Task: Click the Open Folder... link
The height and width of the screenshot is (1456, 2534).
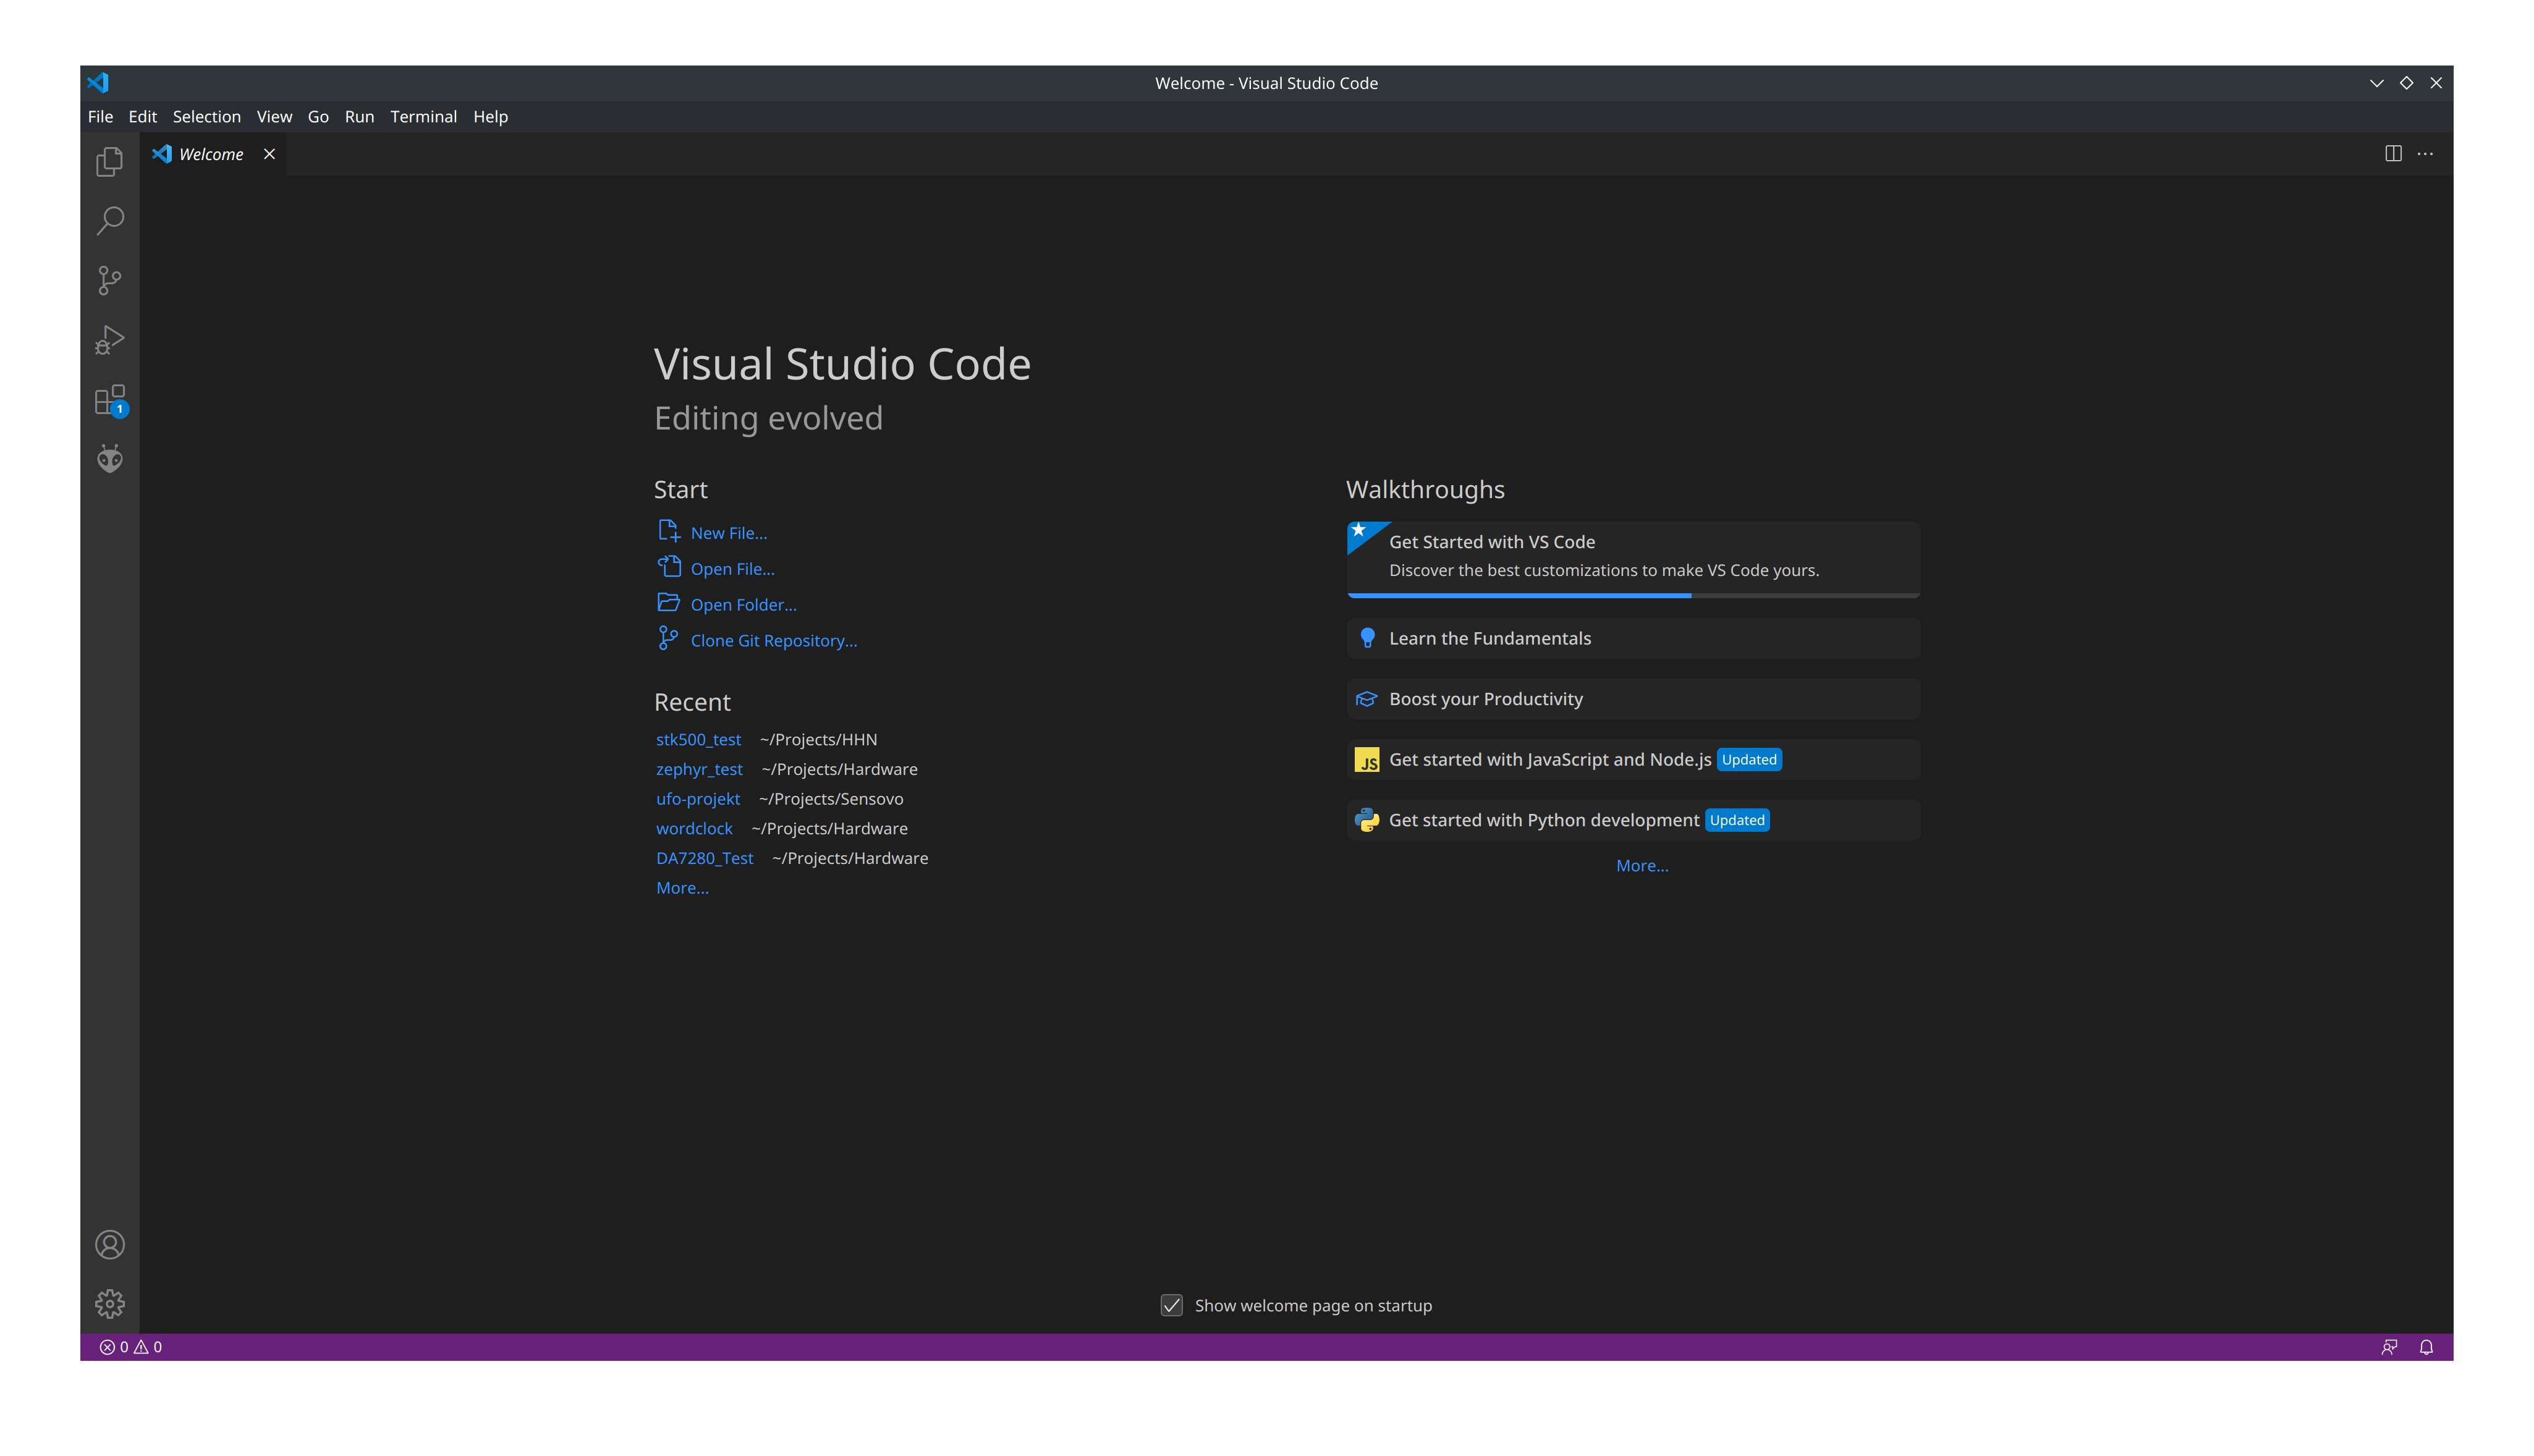Action: coord(743,605)
